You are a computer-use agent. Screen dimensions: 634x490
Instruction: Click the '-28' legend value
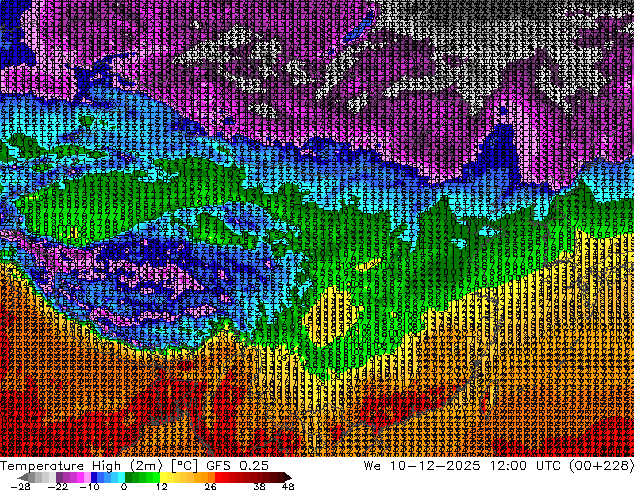20,486
